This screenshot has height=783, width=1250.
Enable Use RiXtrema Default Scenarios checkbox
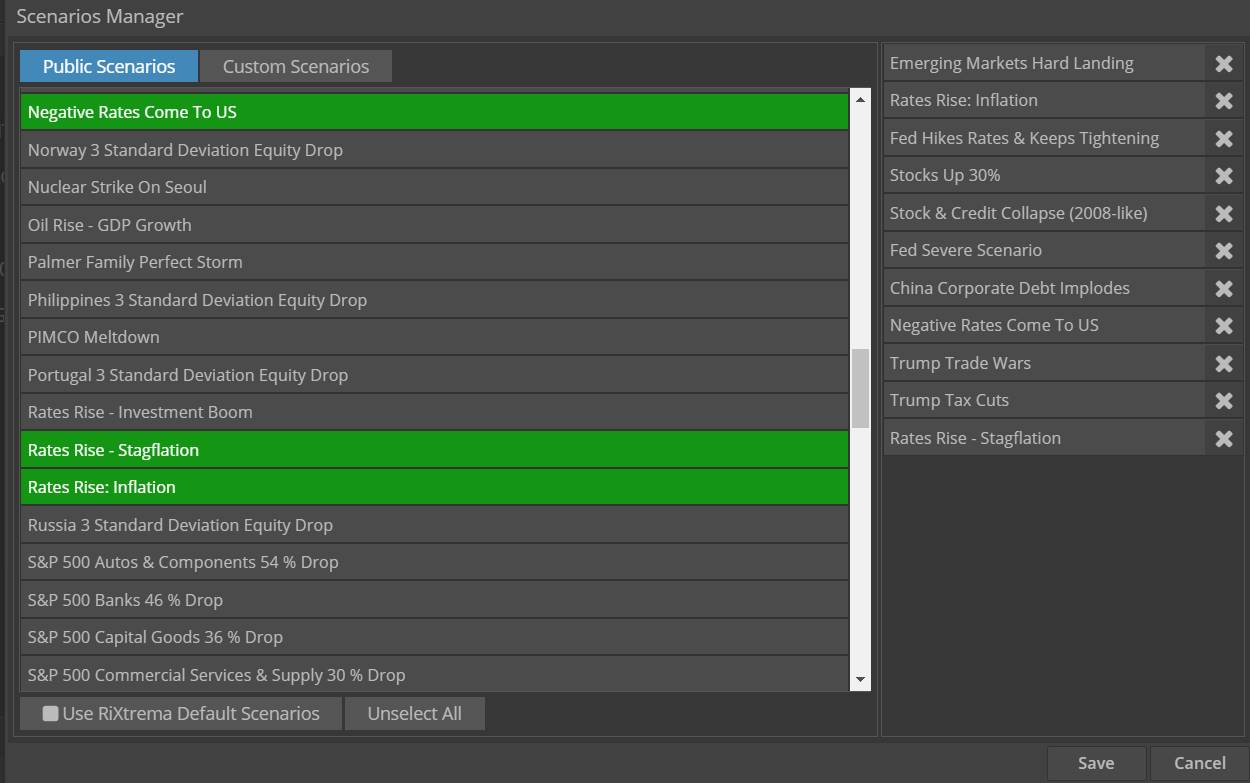click(50, 714)
